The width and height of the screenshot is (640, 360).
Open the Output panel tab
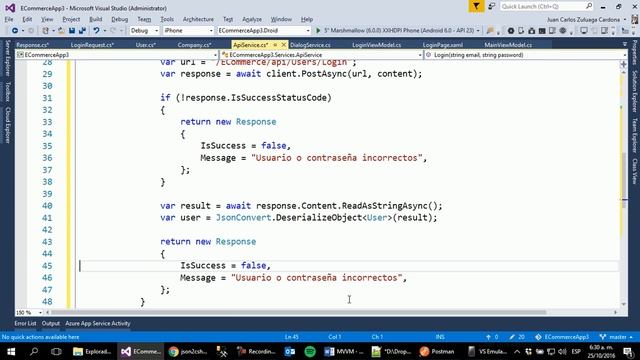[x=51, y=323]
